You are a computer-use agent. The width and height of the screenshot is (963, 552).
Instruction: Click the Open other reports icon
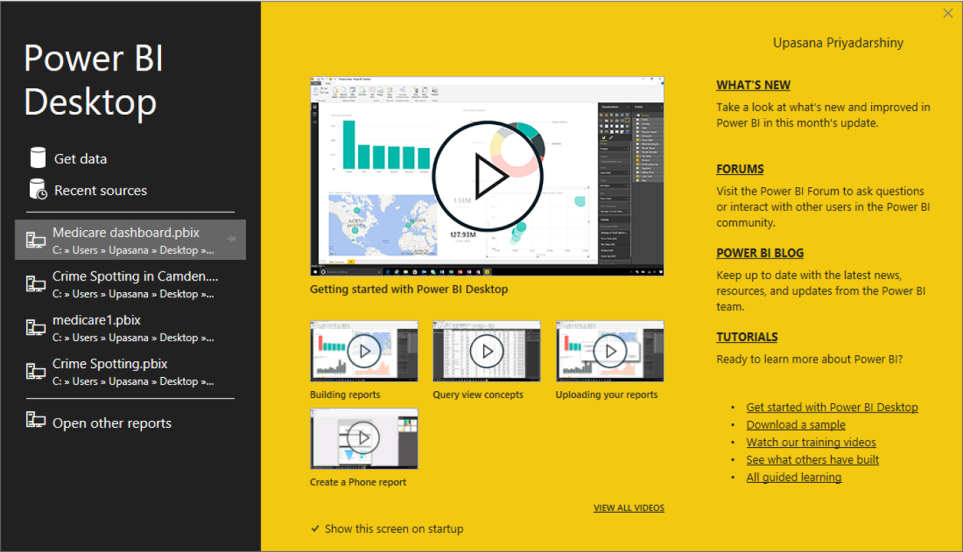pos(36,421)
